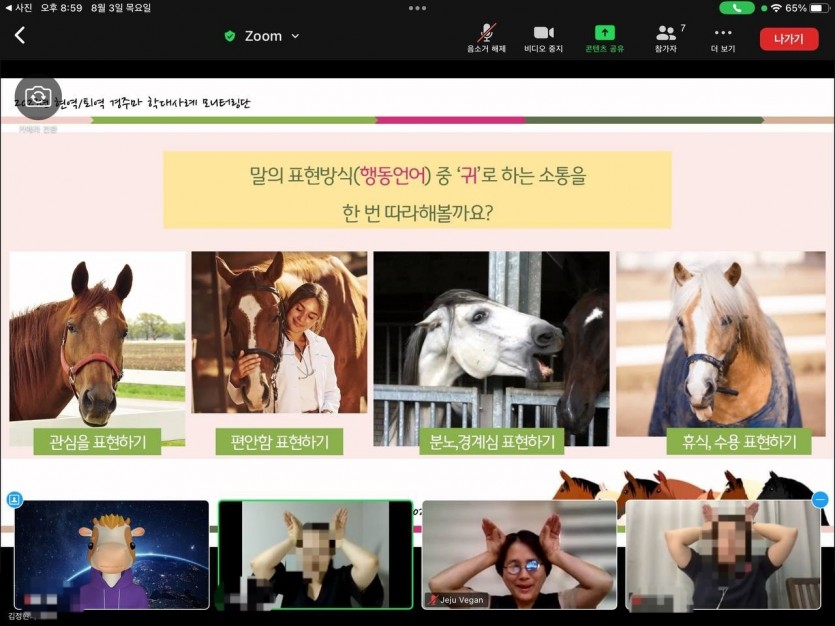Open content sharing (콘텐츠 공유)

604,38
